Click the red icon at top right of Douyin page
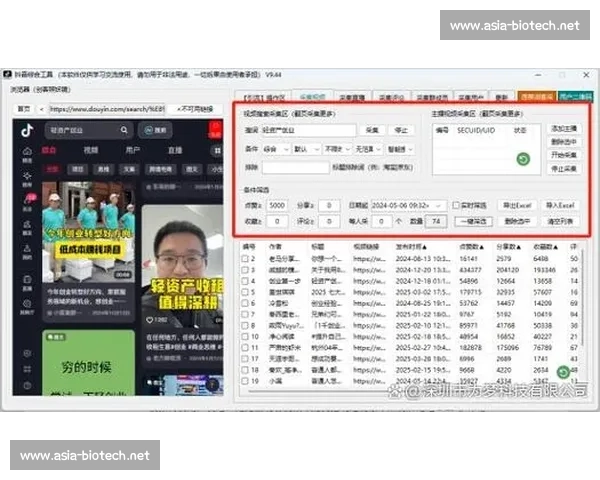 (x=217, y=130)
